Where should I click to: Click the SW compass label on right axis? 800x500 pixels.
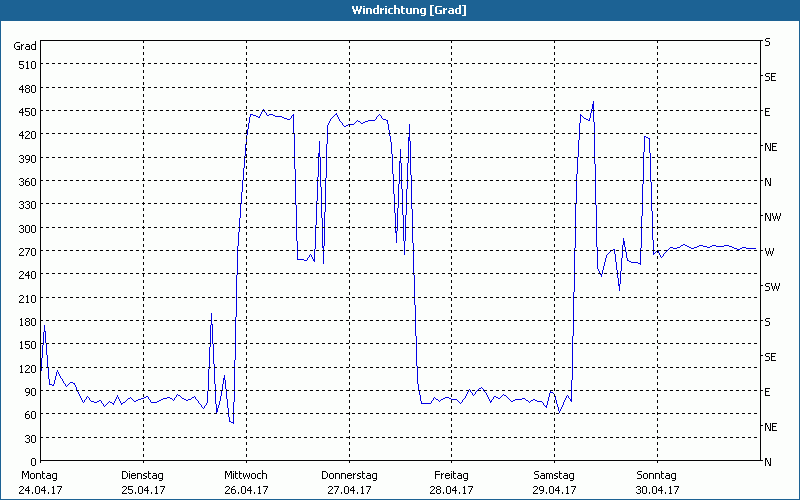771,287
